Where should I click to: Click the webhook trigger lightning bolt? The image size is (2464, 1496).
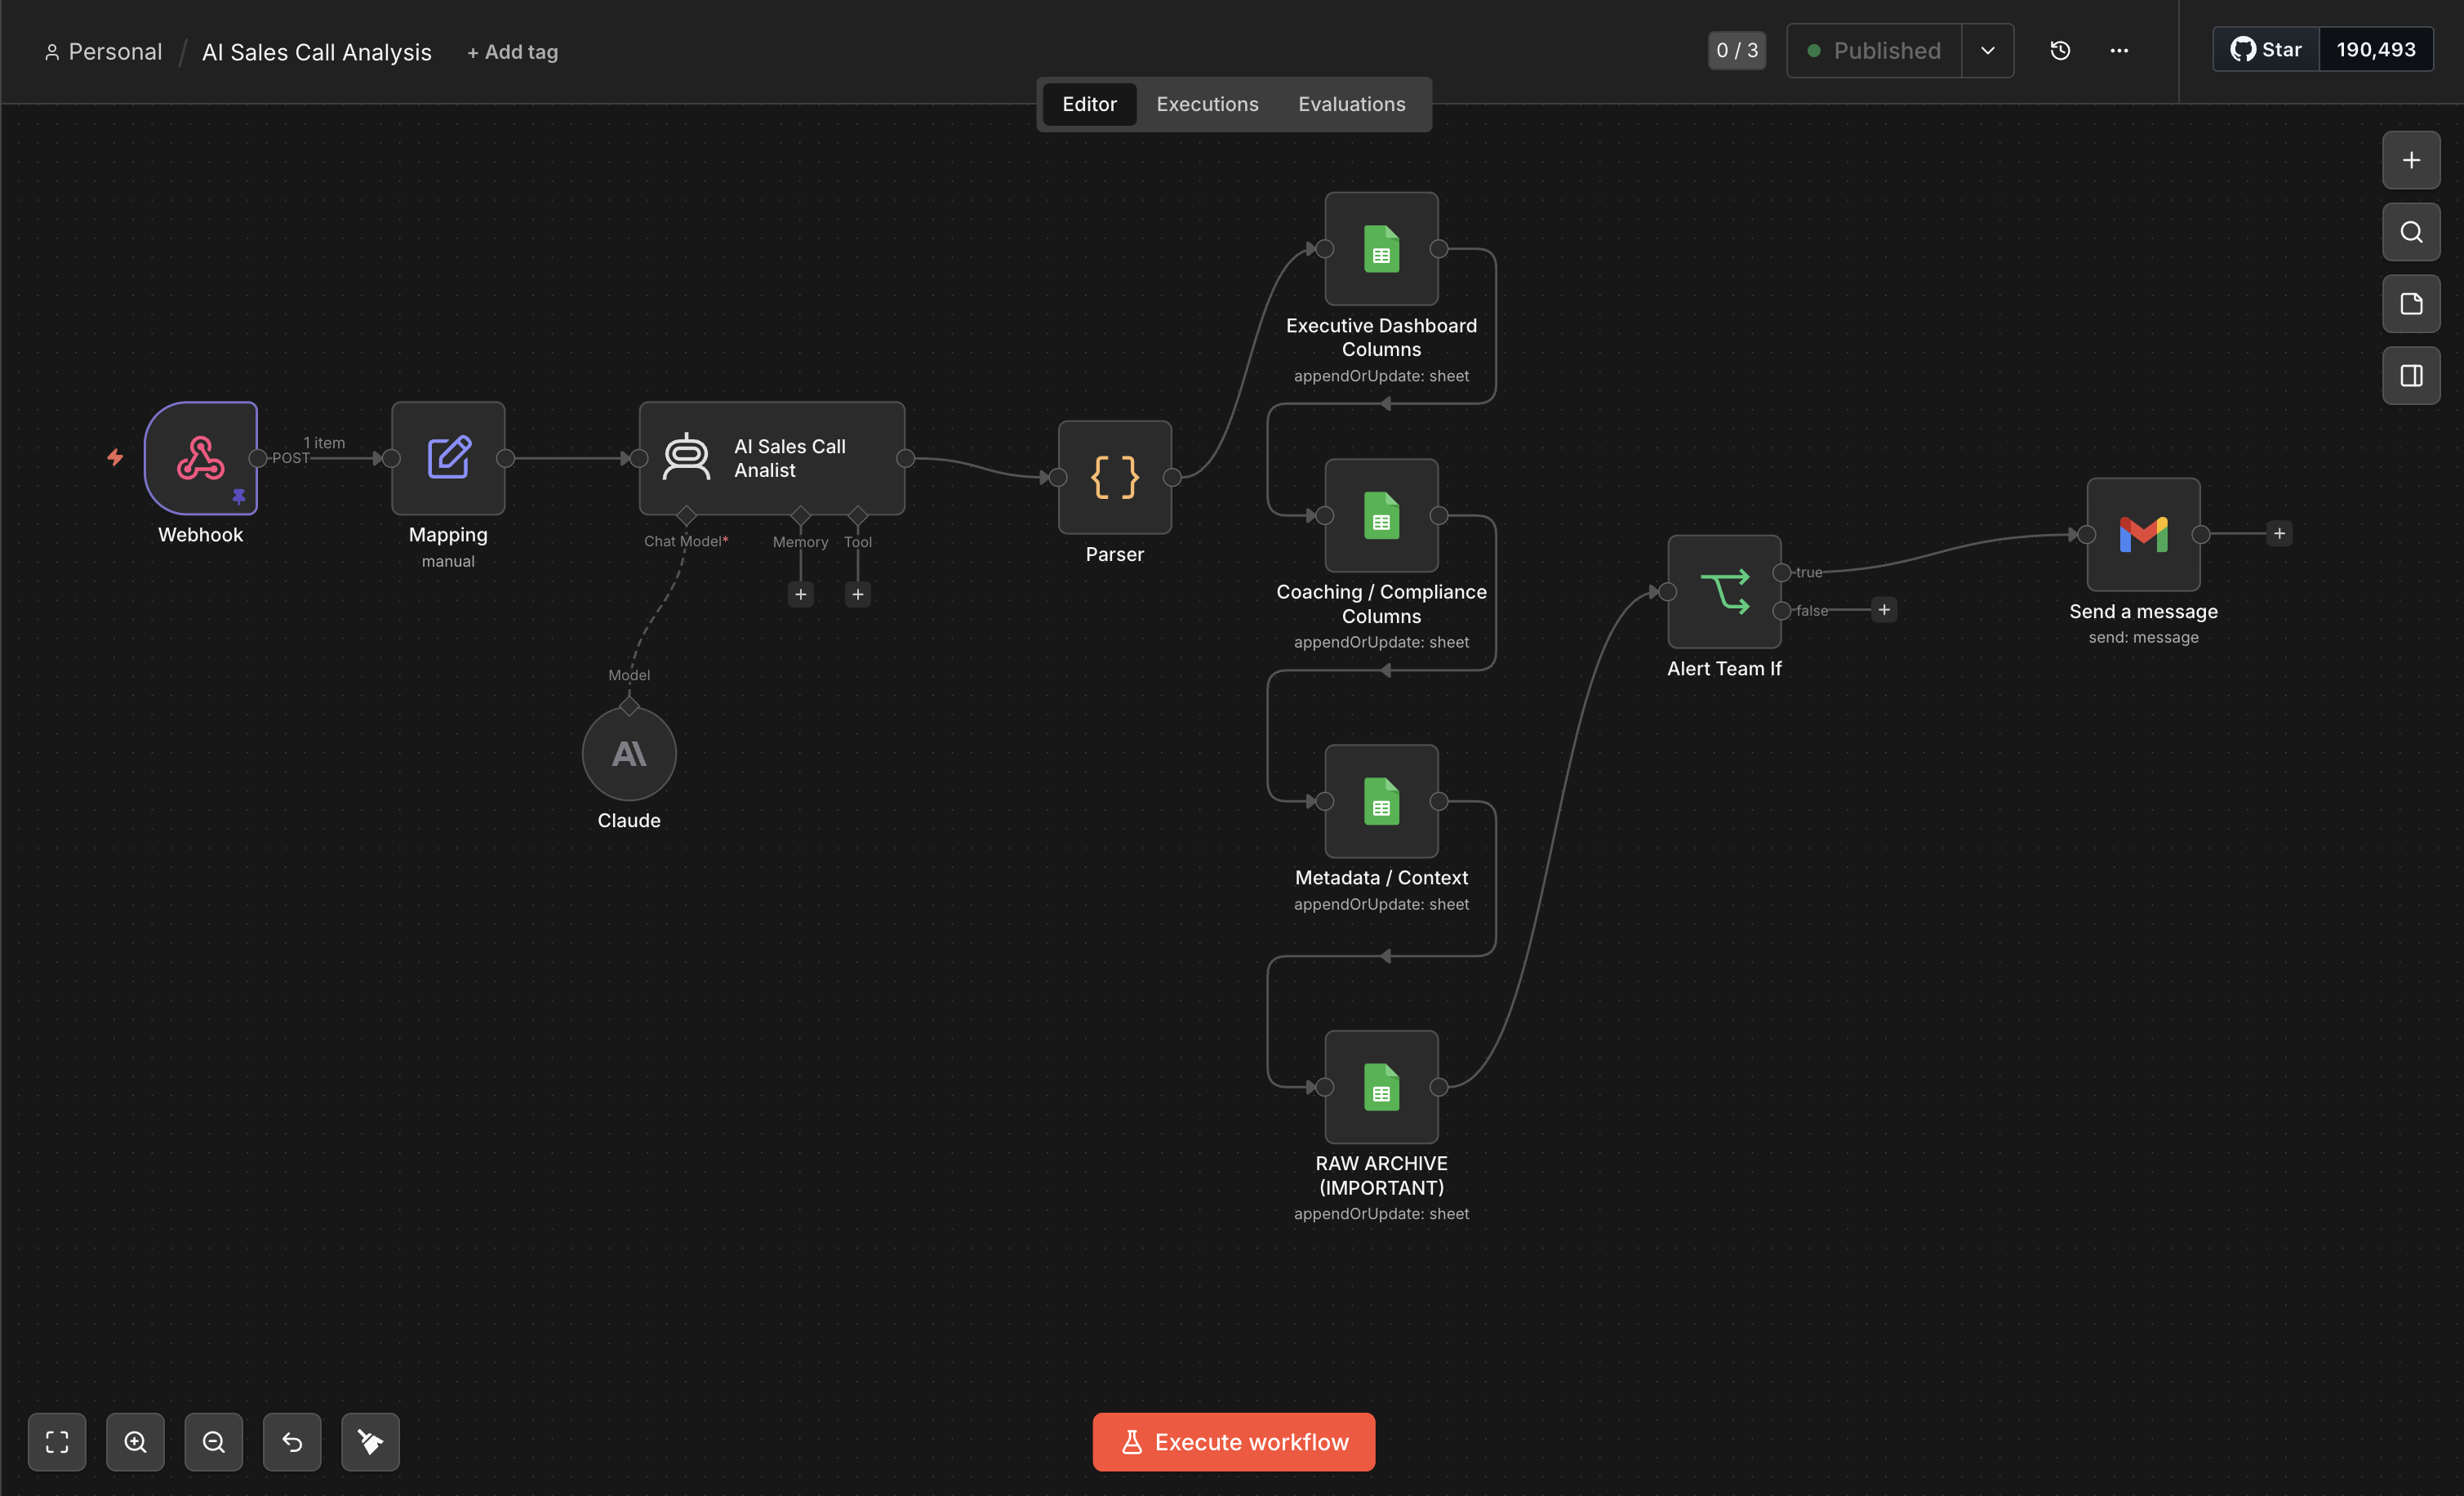[116, 457]
